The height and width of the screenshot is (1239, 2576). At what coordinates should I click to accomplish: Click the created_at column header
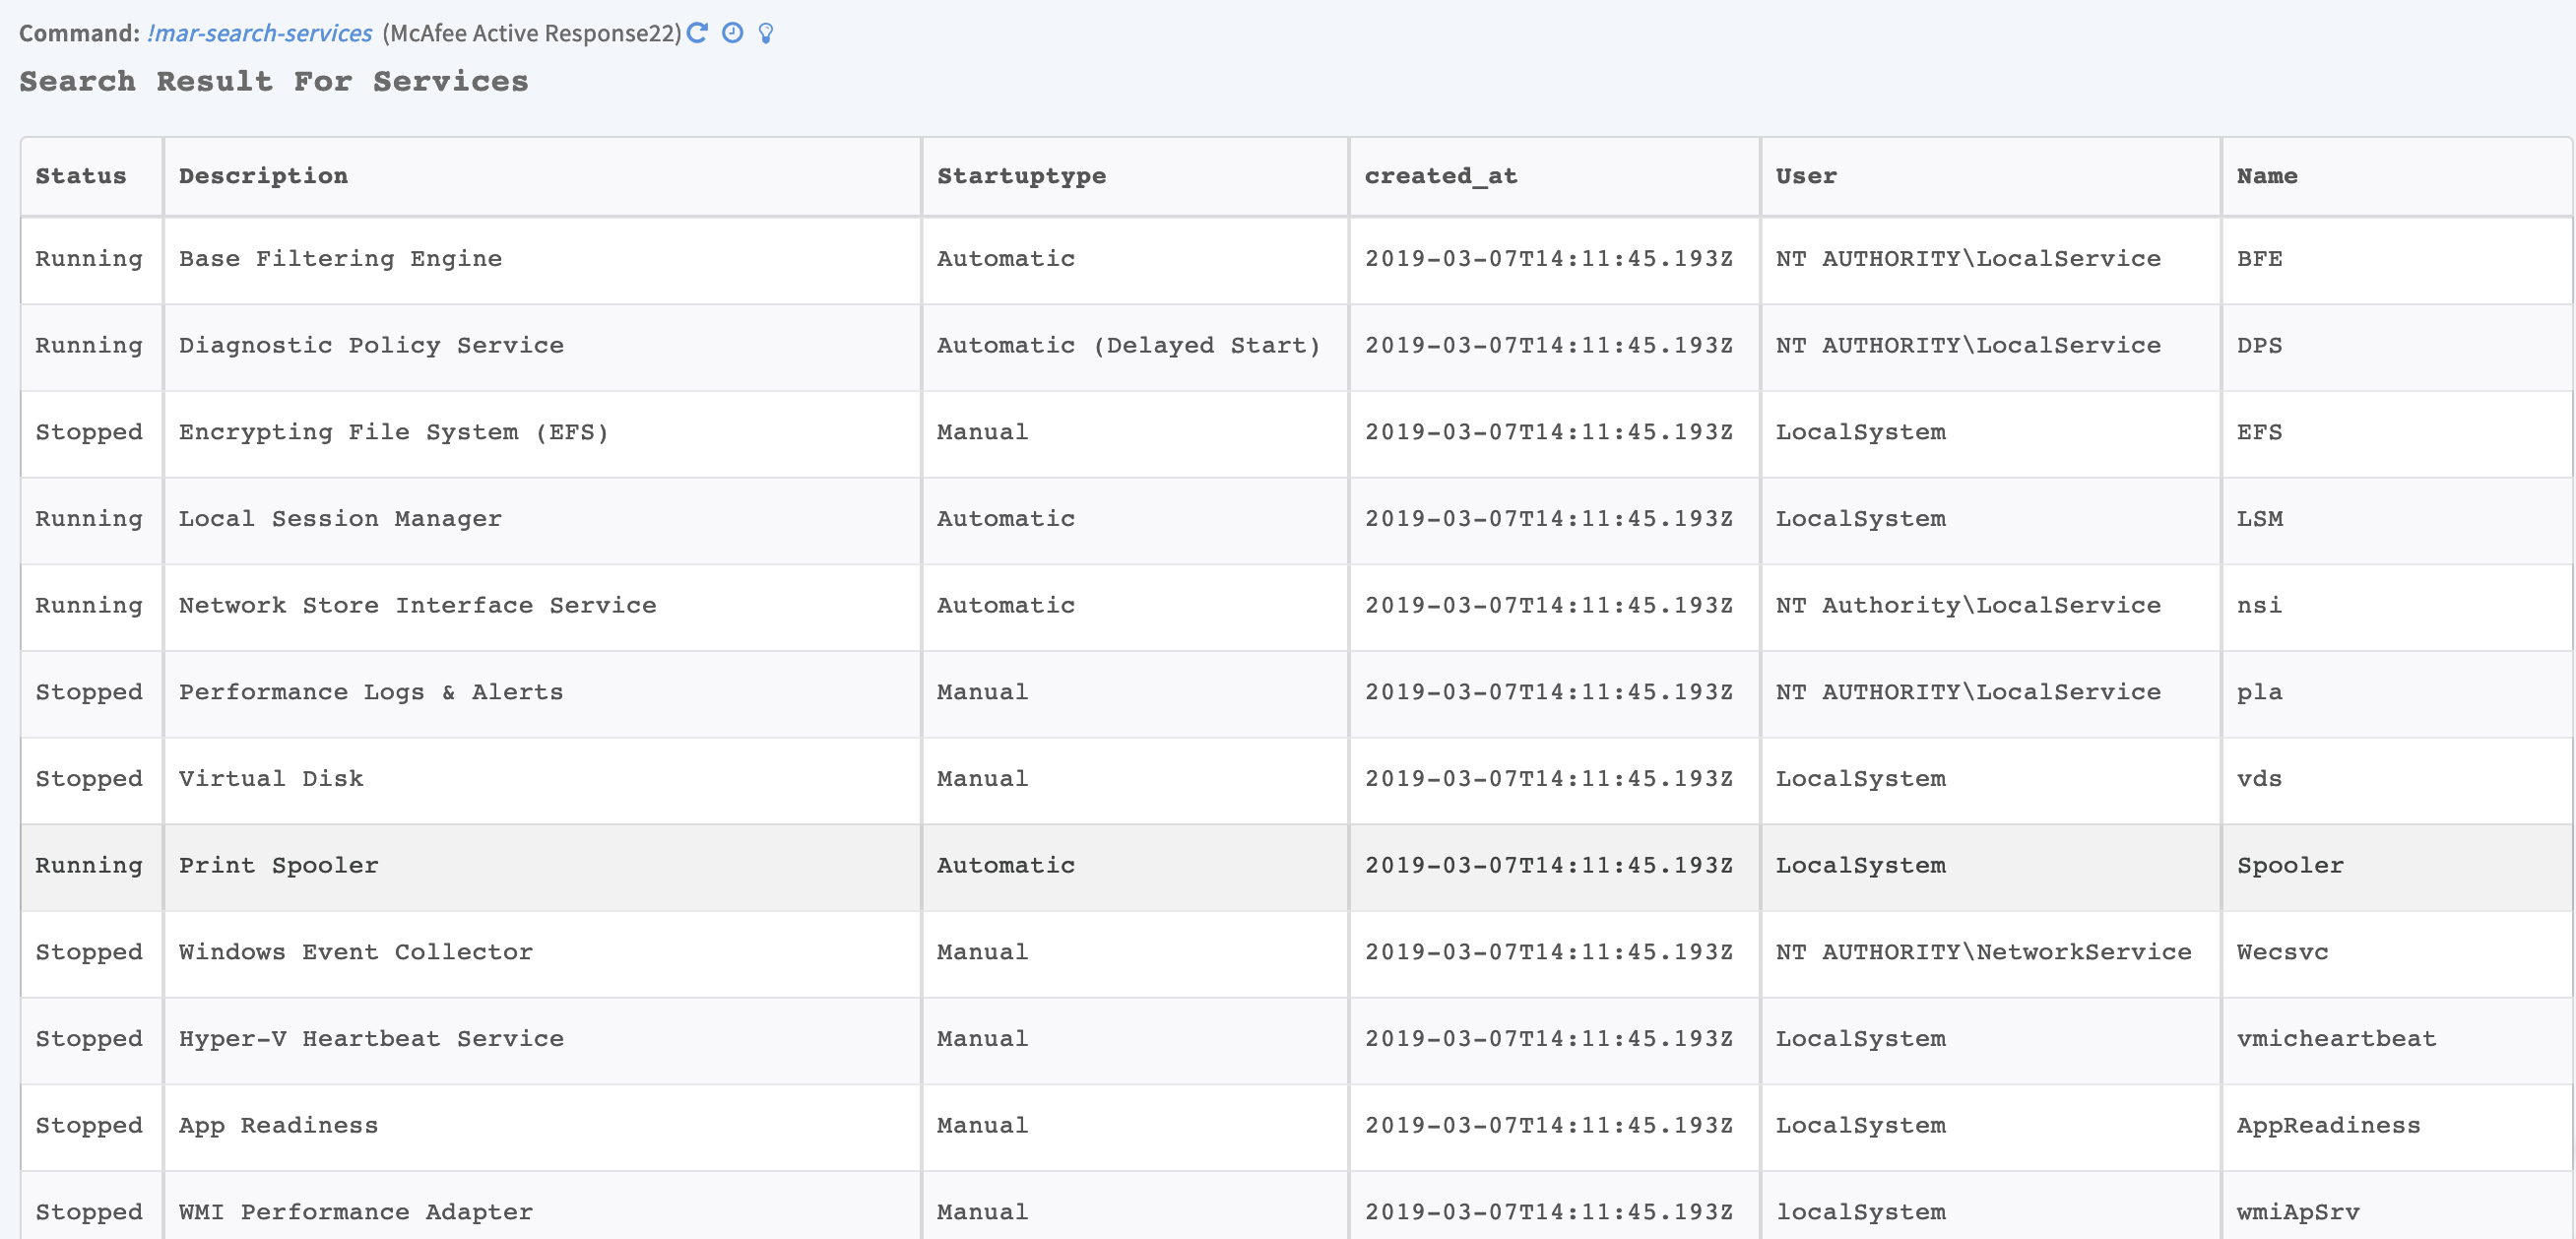(x=1440, y=176)
